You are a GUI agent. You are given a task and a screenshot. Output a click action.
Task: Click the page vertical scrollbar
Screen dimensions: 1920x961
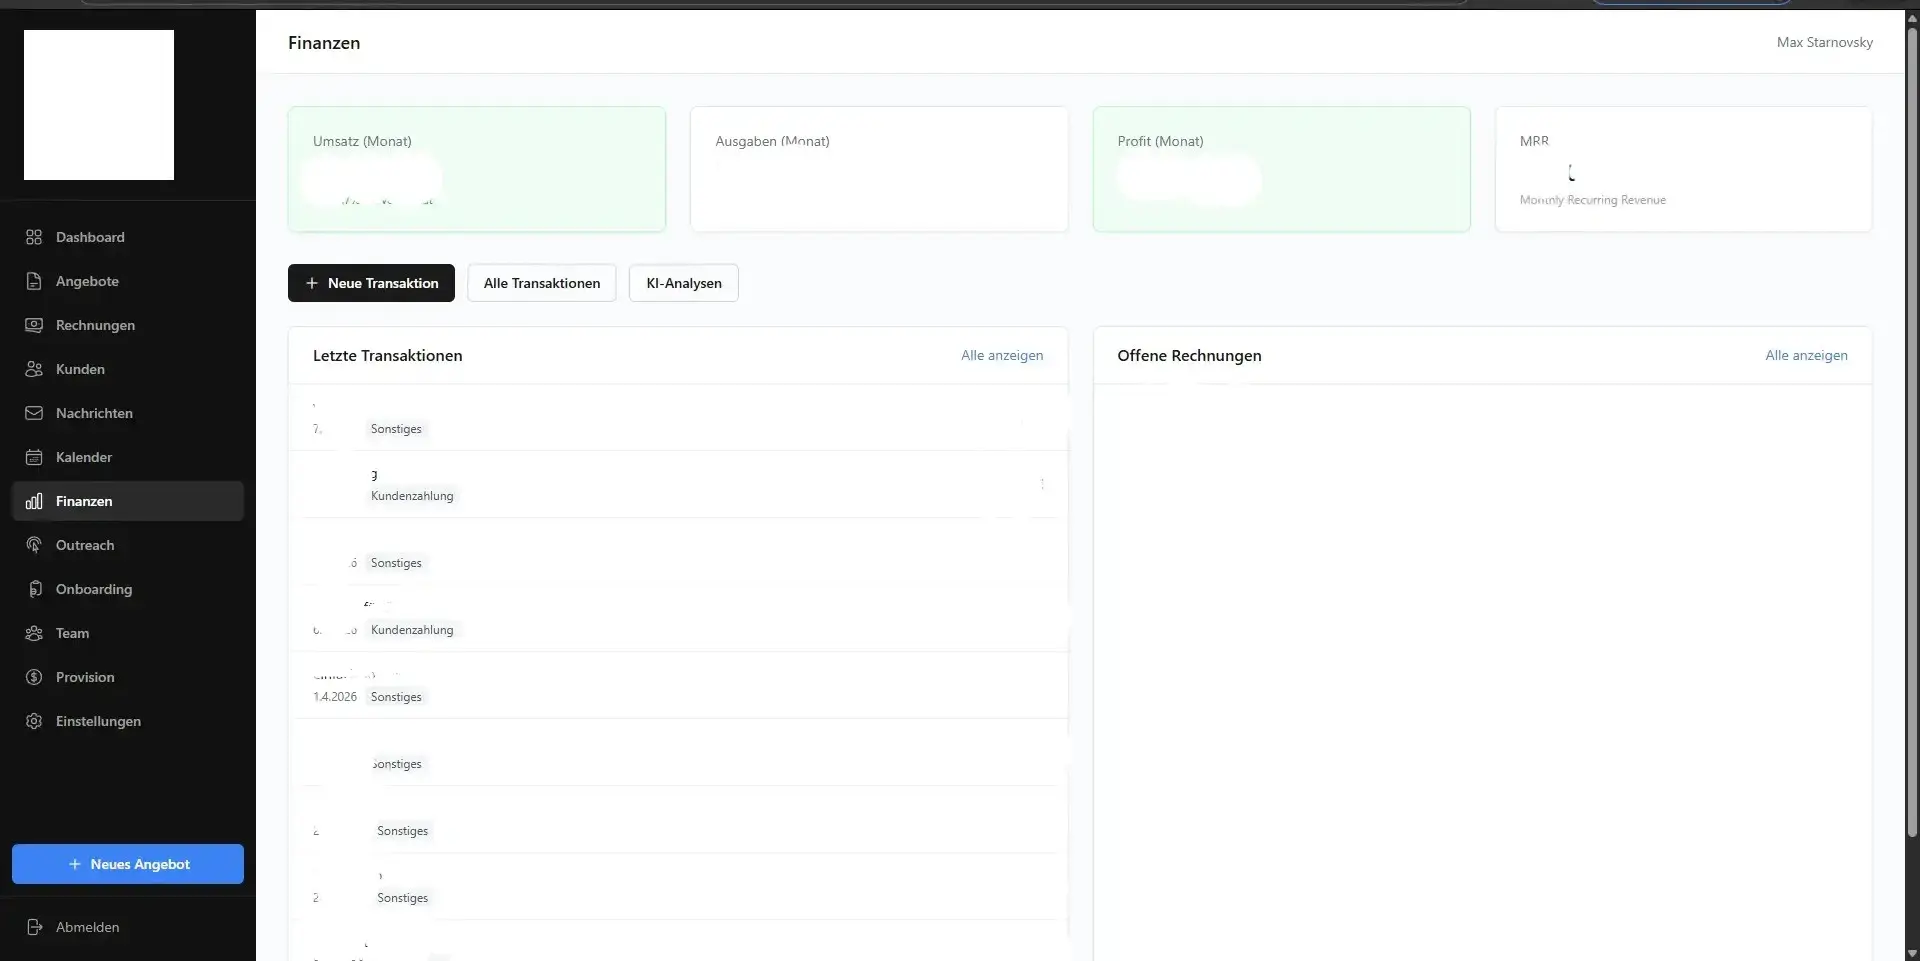pyautogui.click(x=1912, y=430)
